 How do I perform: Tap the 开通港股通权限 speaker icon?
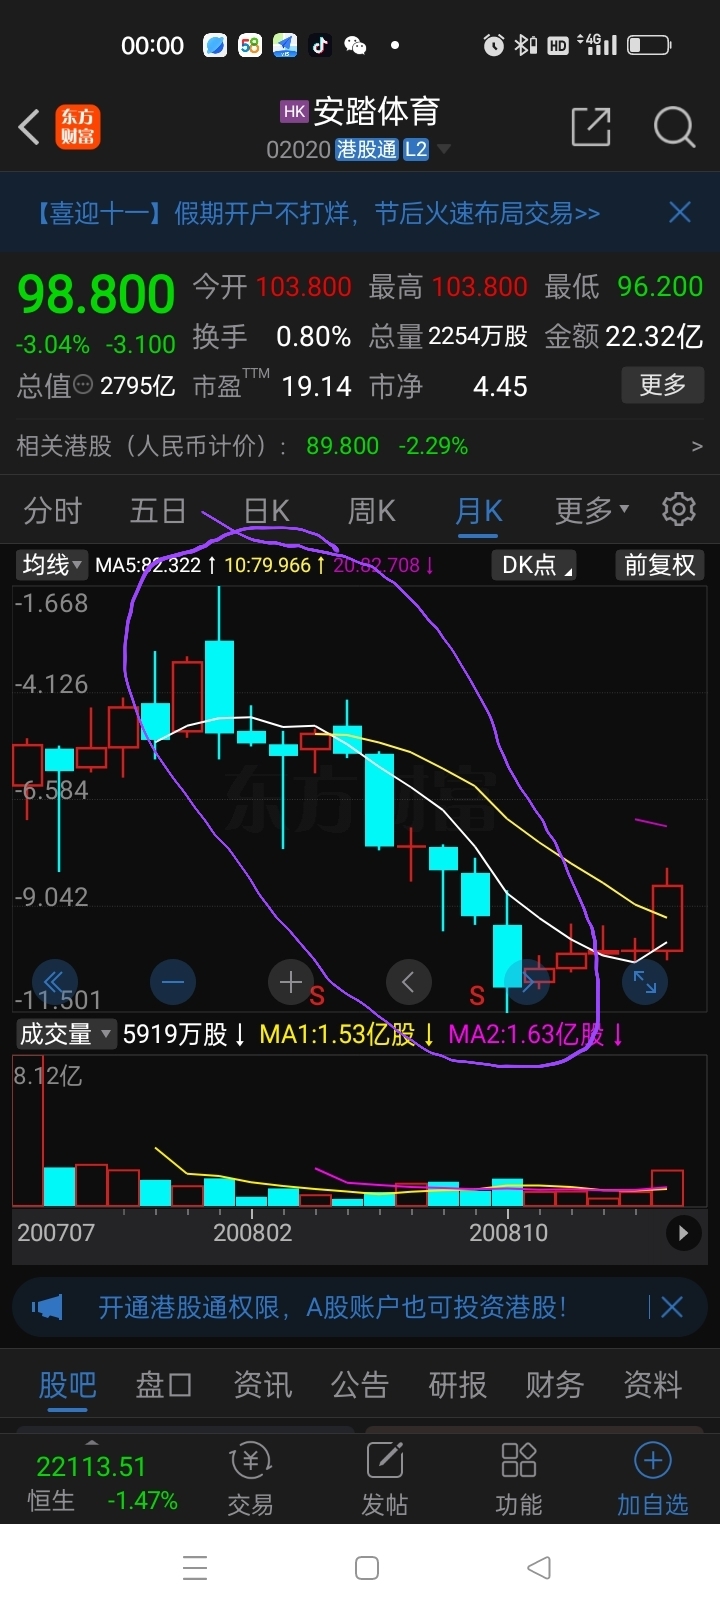tap(47, 1307)
